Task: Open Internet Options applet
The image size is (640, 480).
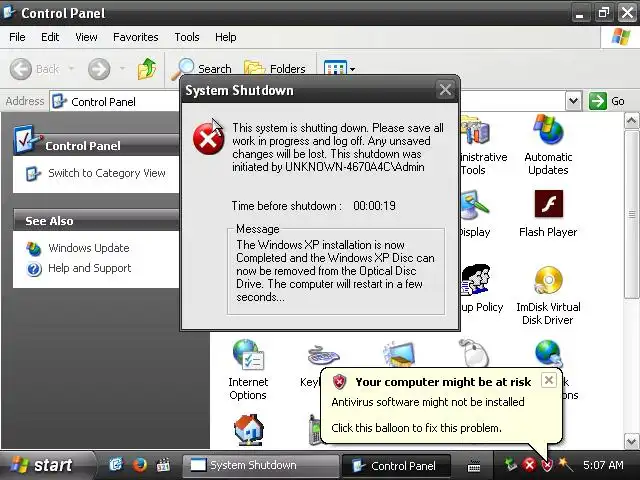Action: pos(248,370)
